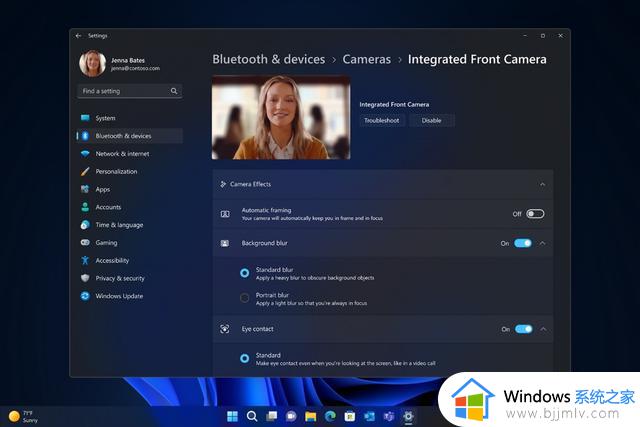Click the System monitor icon in sidebar

85,118
